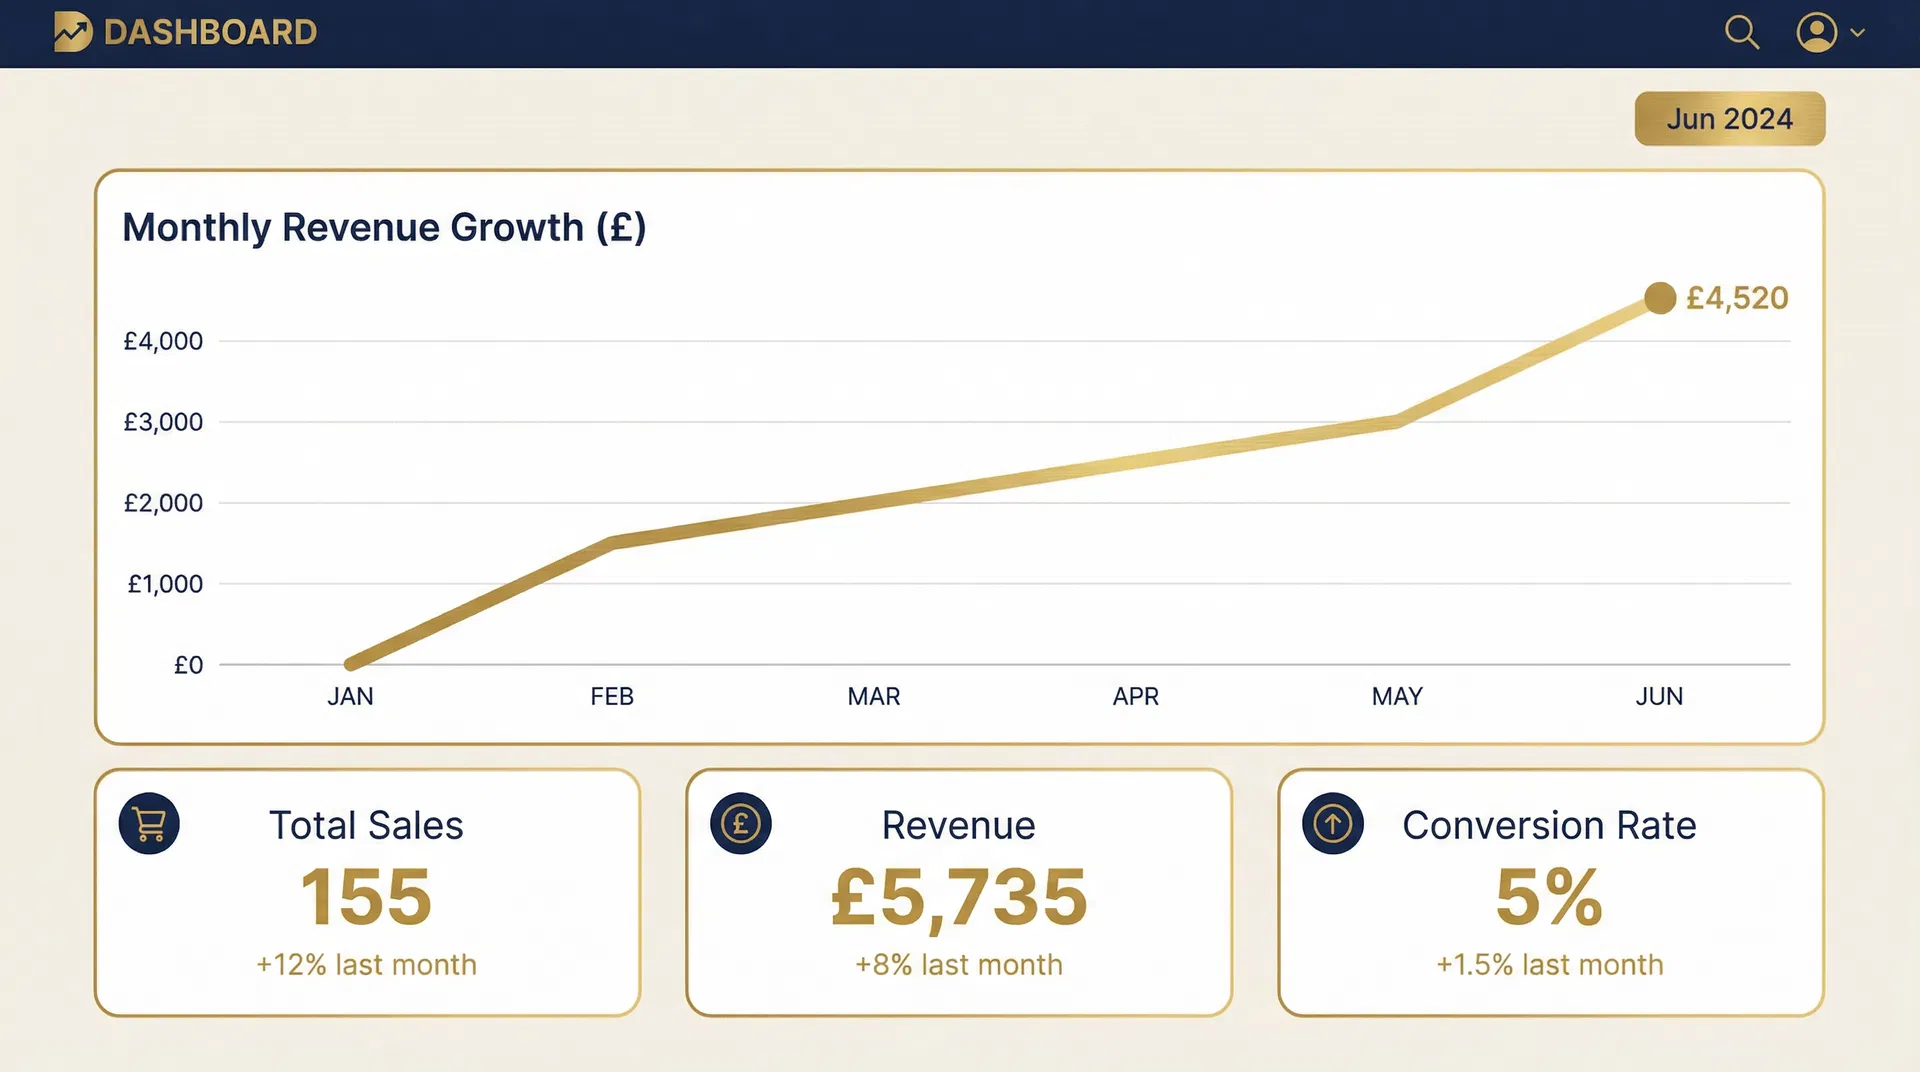Open the Jun 2024 month selector
Viewport: 1920px width, 1072px height.
1729,118
